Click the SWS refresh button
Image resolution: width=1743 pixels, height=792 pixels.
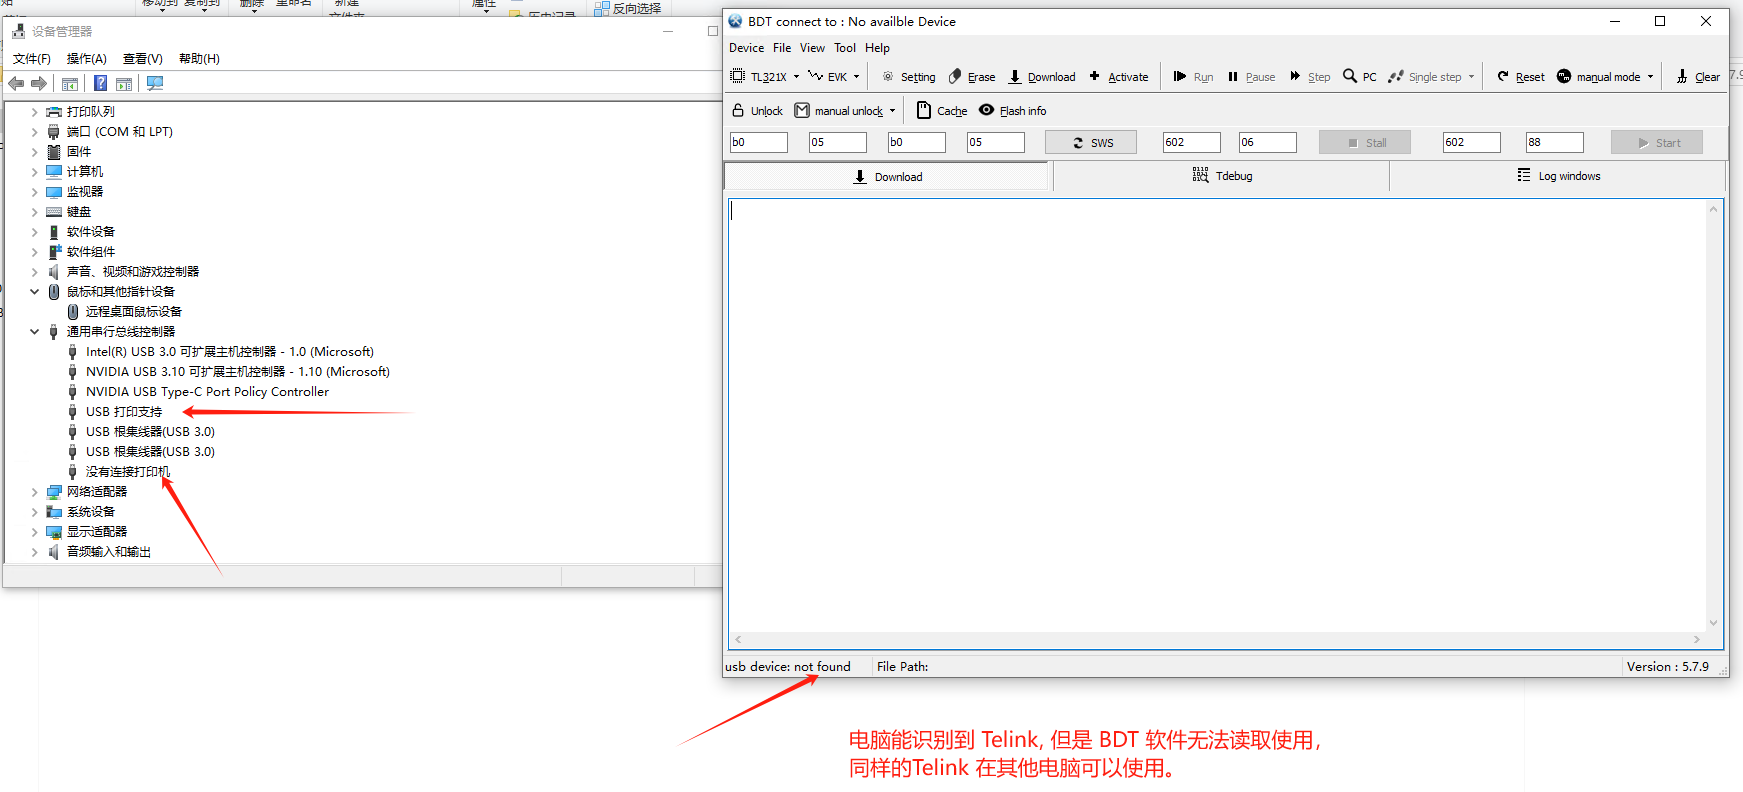(1092, 143)
